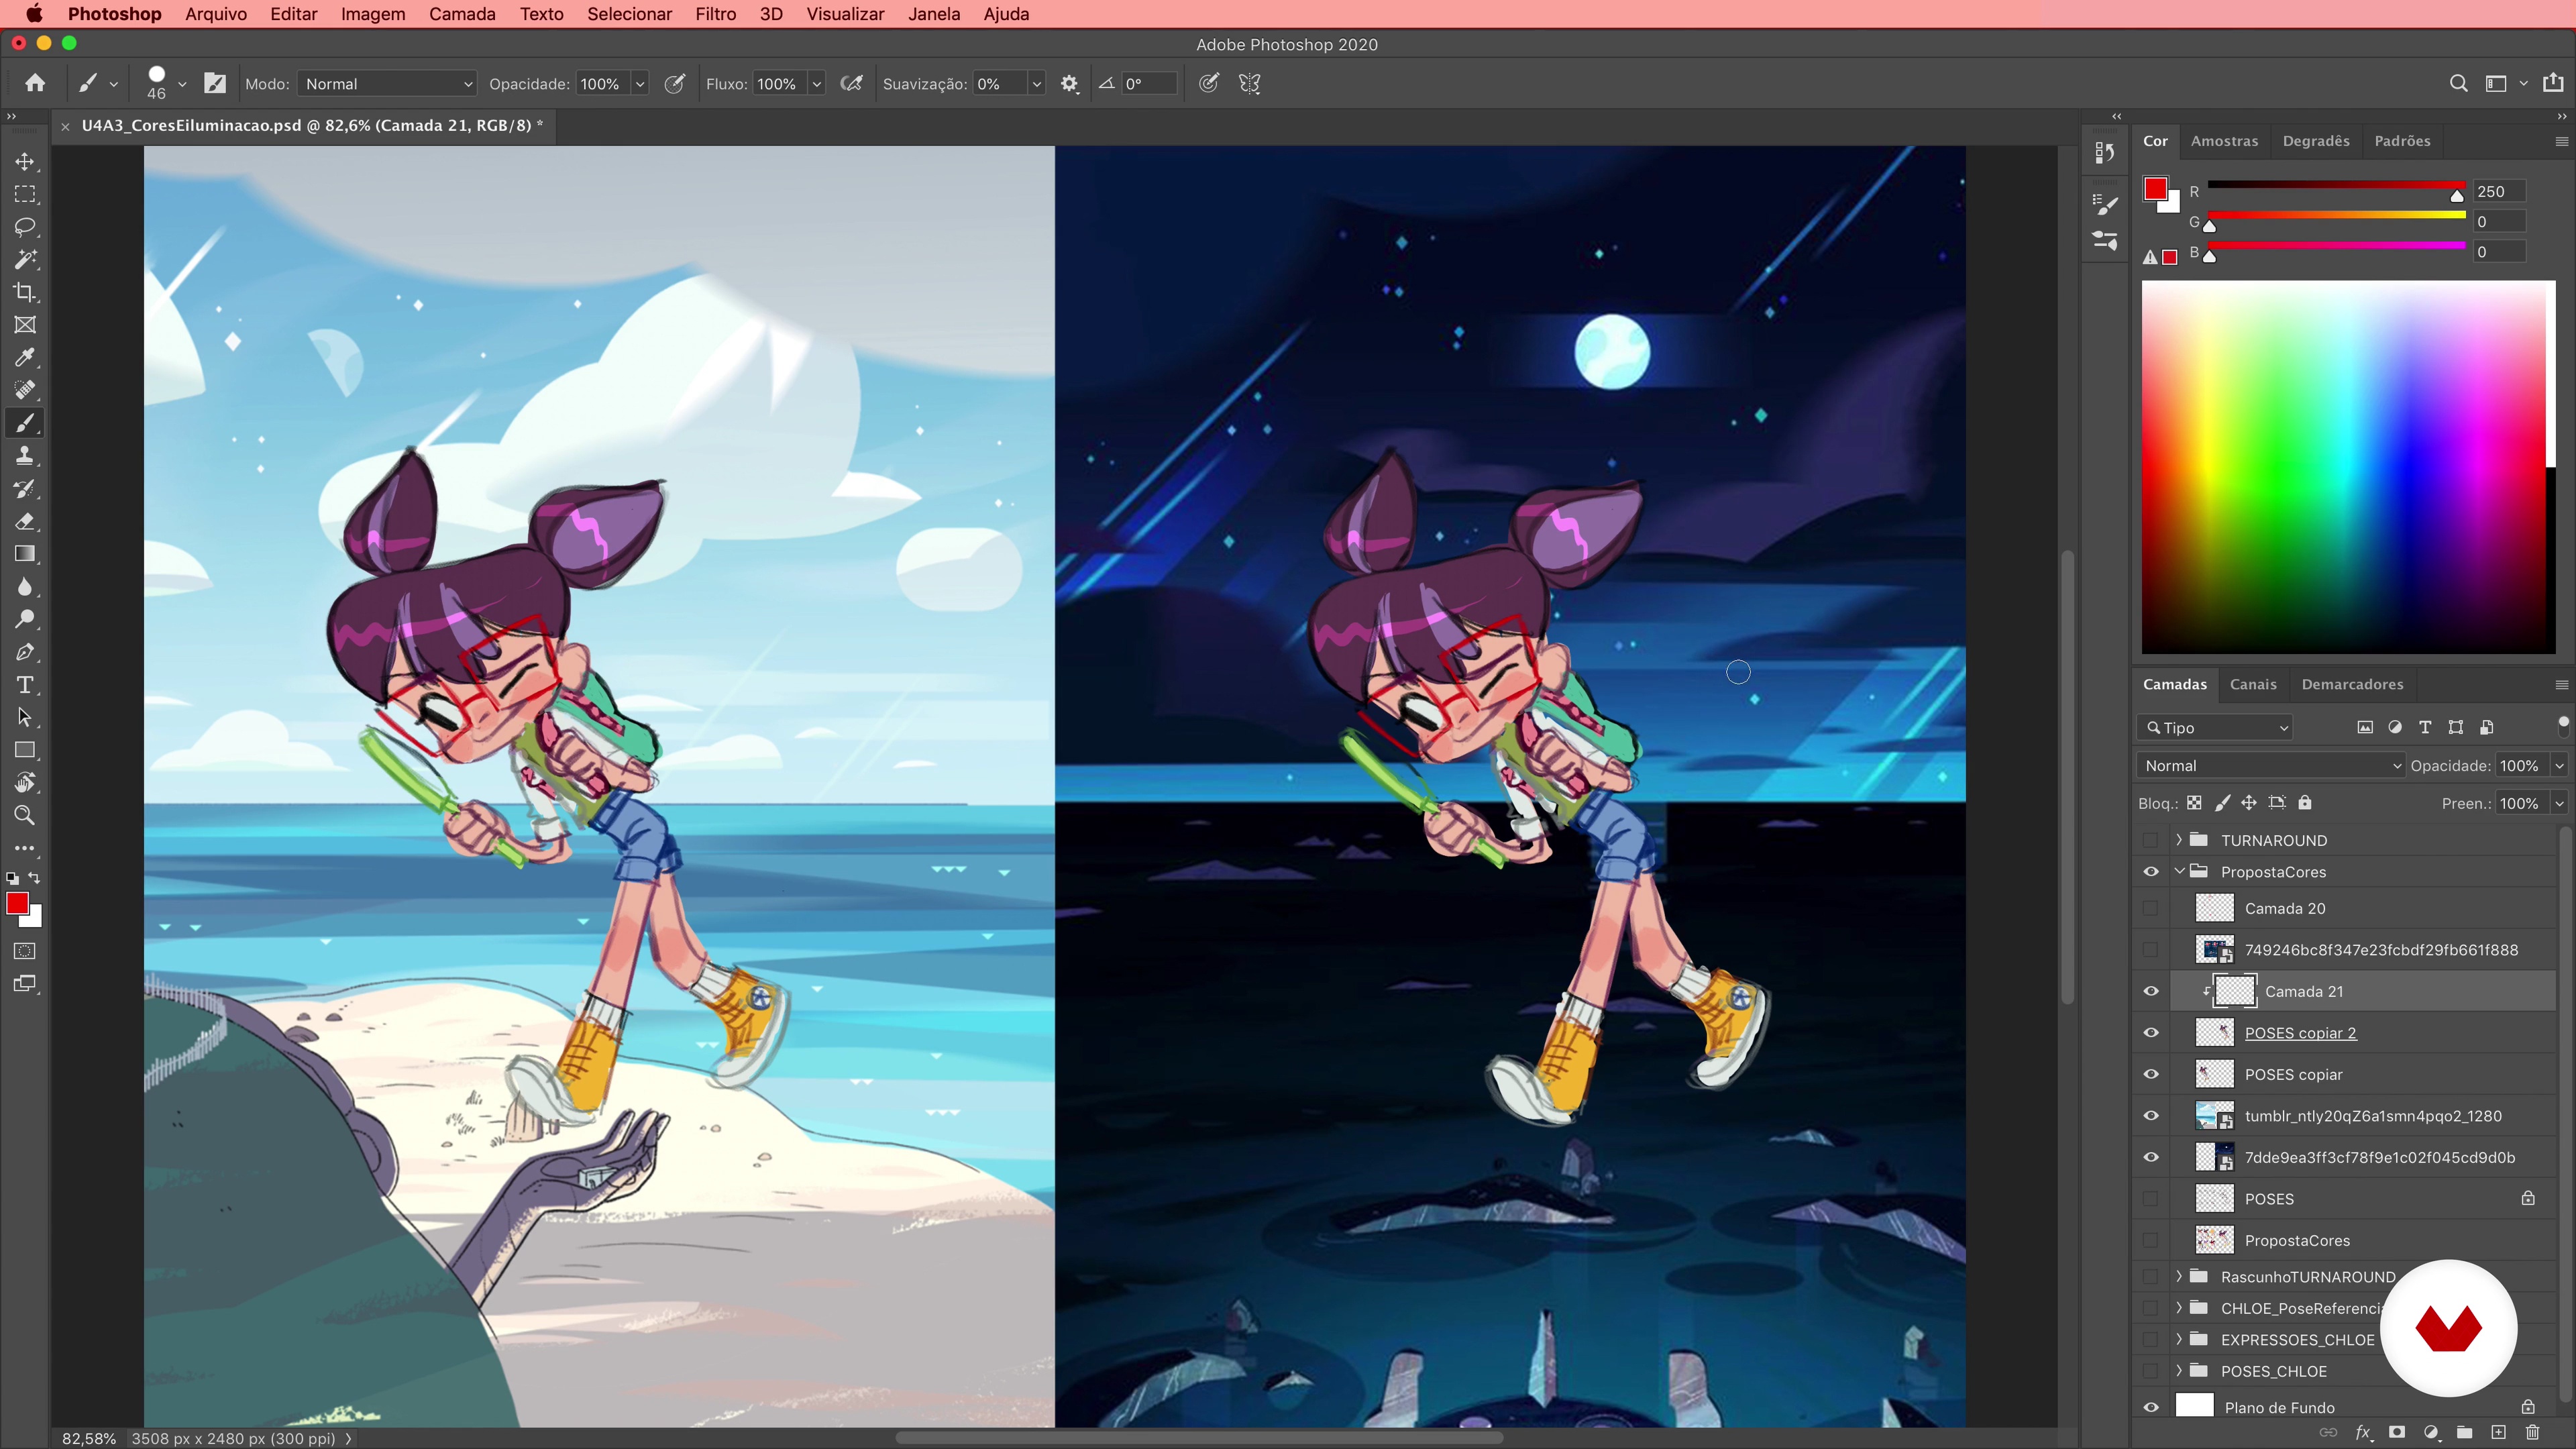This screenshot has width=2576, height=1449.
Task: Hide the POSES copiar 2 layer
Action: pyautogui.click(x=2151, y=1033)
